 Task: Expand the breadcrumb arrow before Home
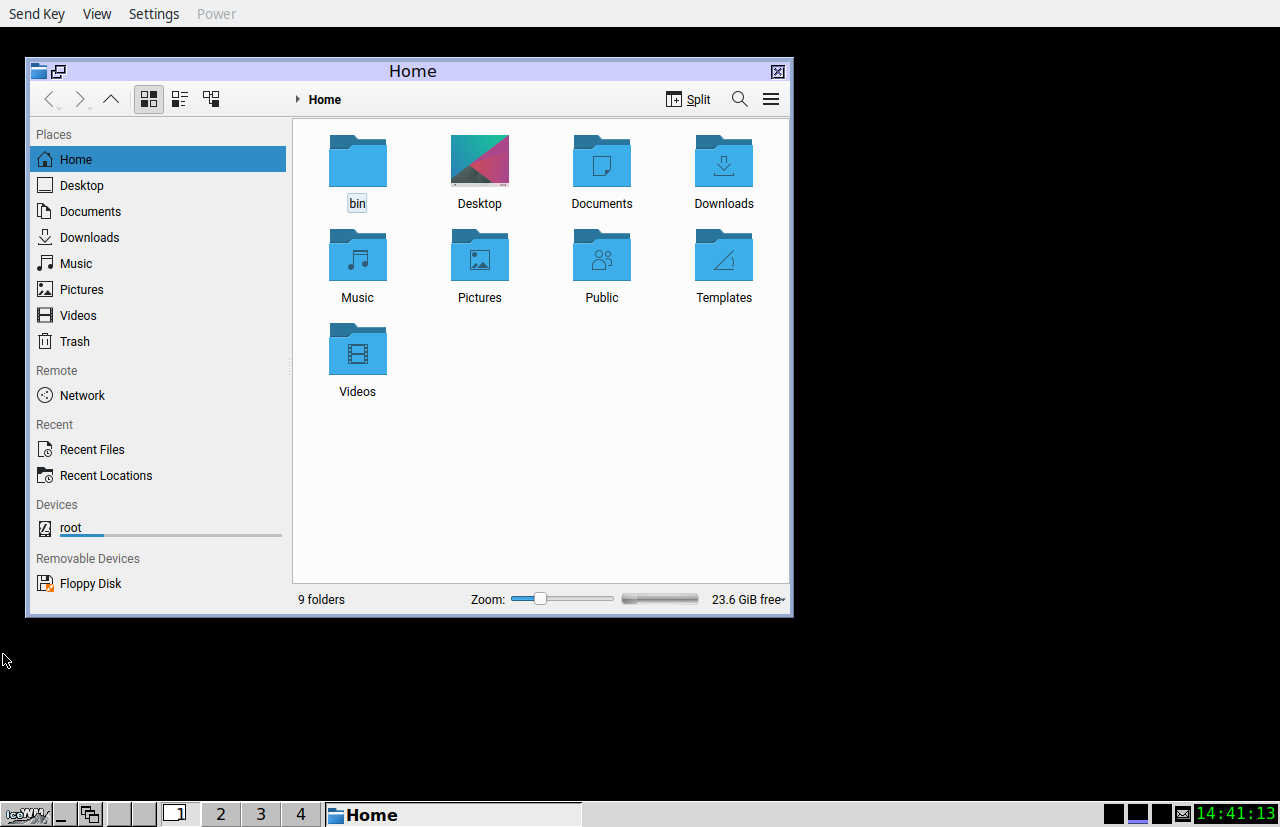click(298, 99)
